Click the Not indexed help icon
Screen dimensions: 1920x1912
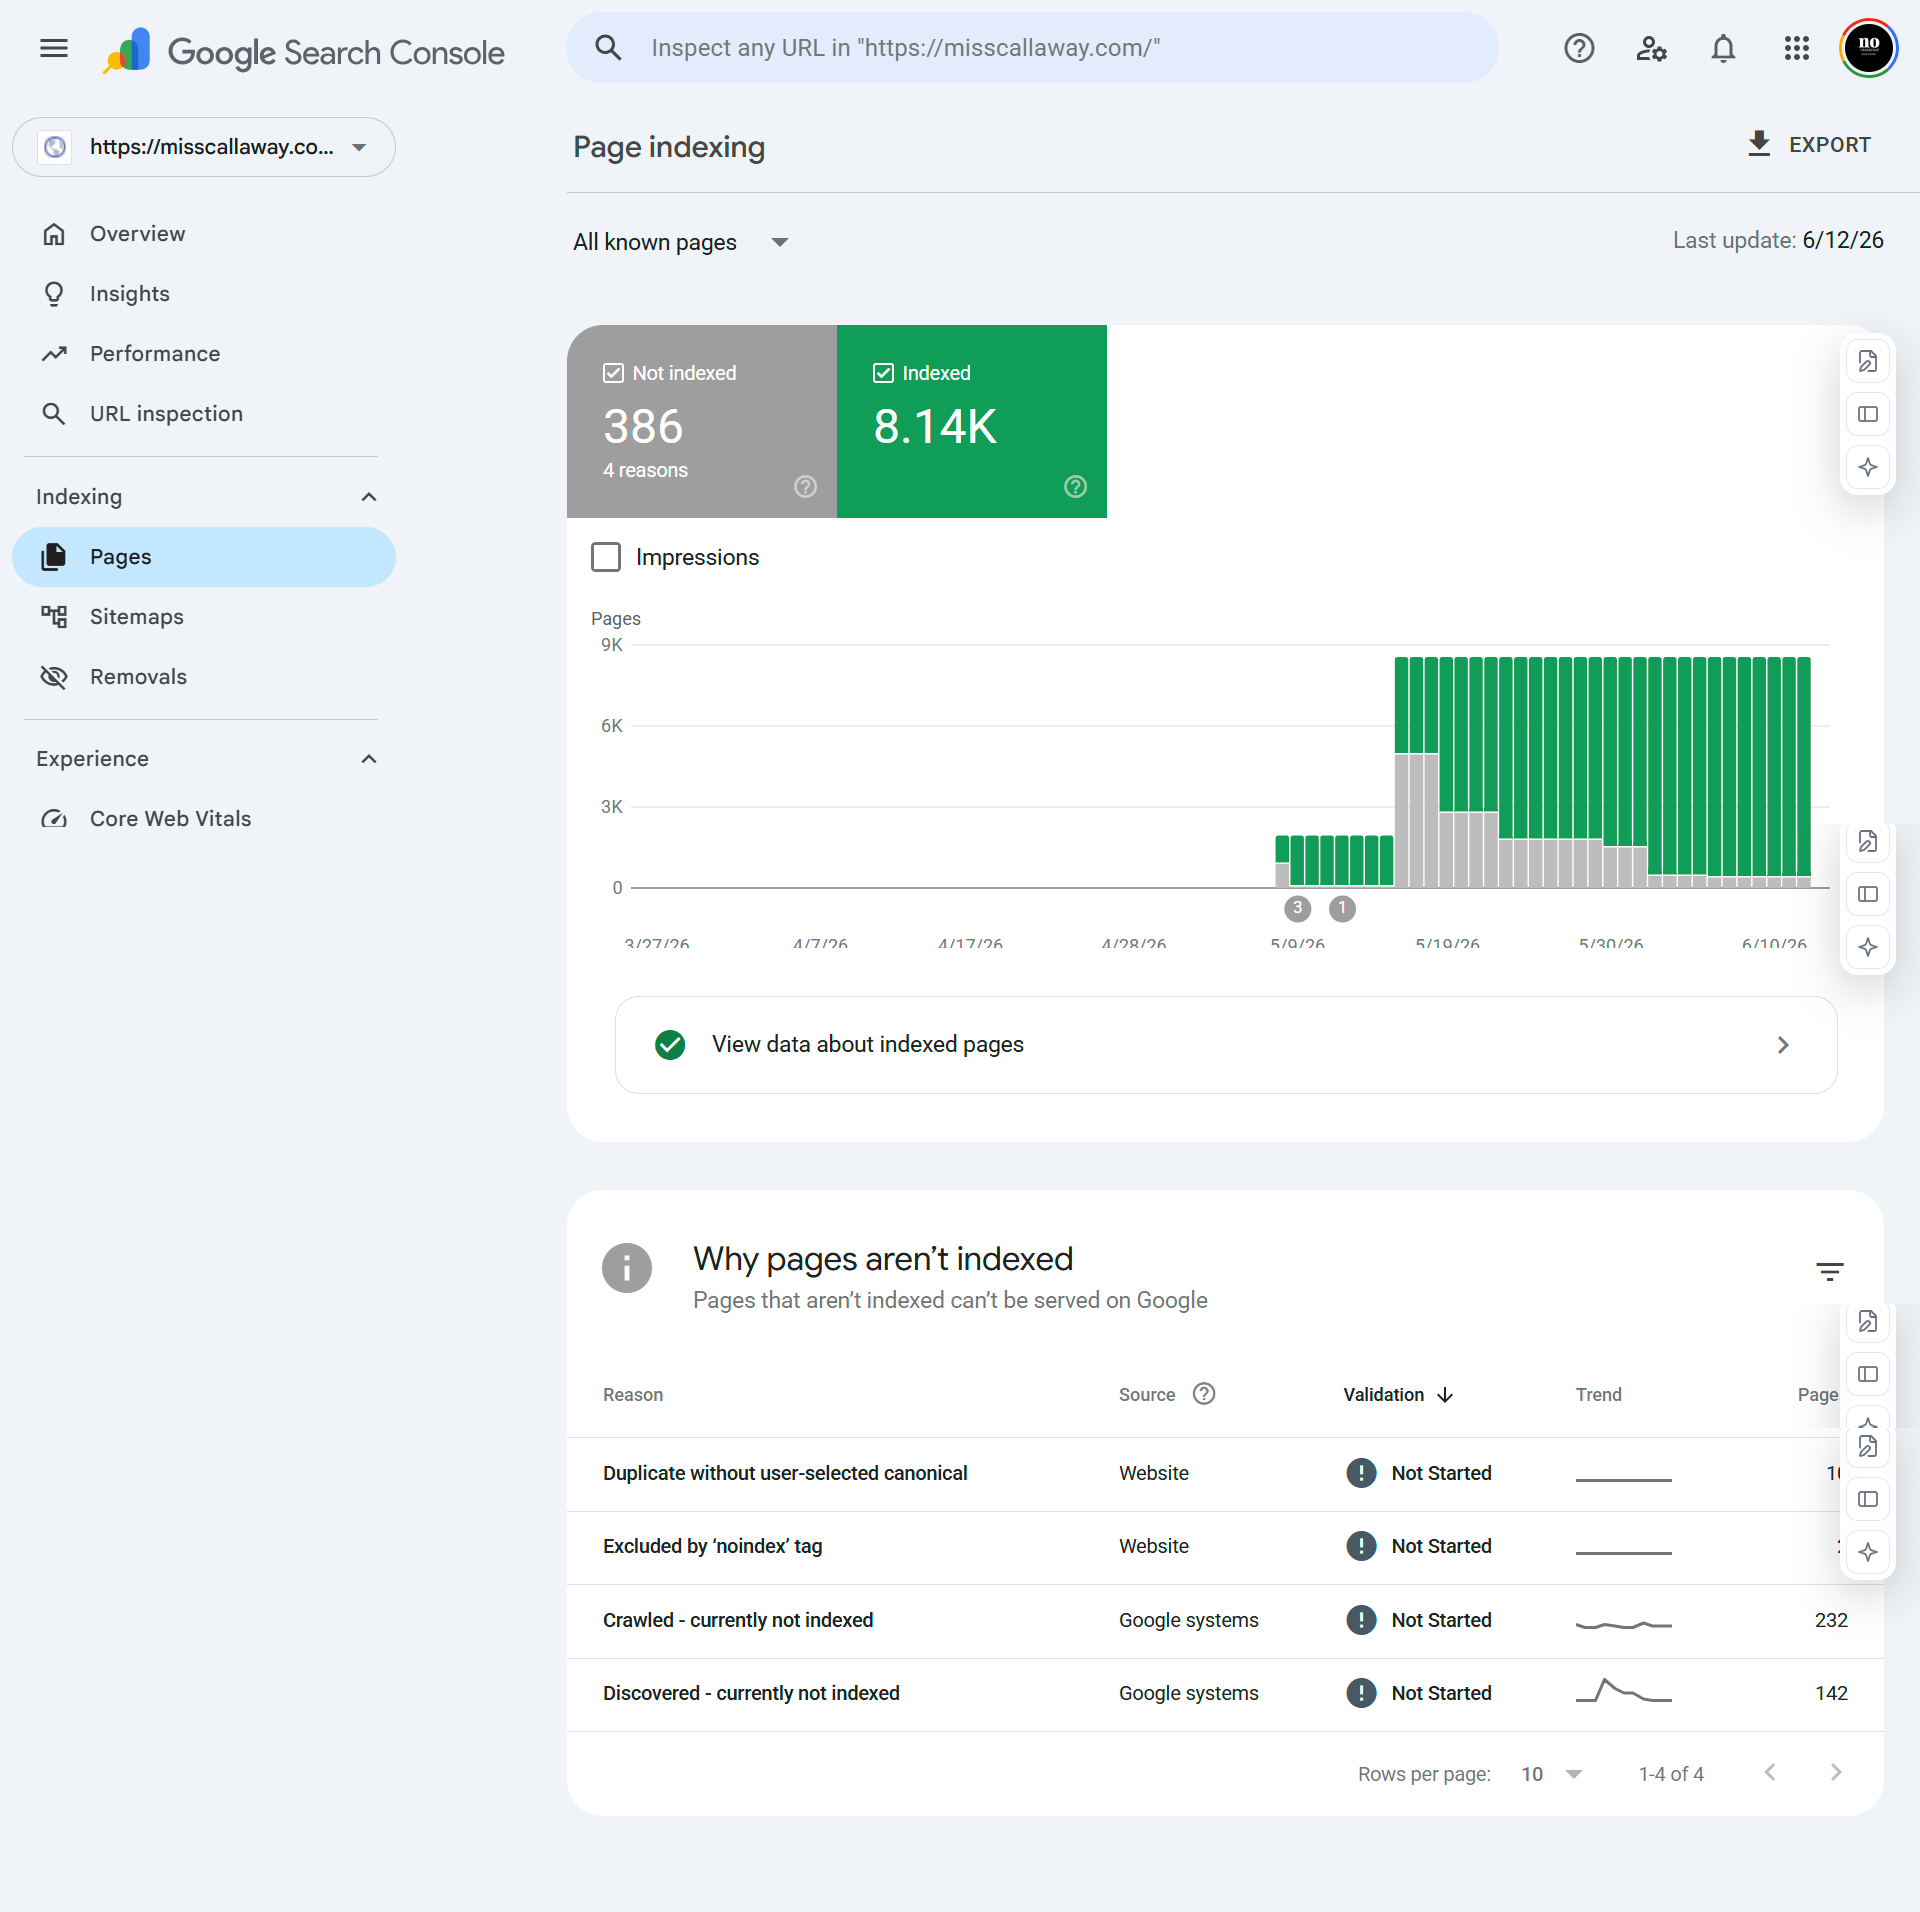(805, 487)
